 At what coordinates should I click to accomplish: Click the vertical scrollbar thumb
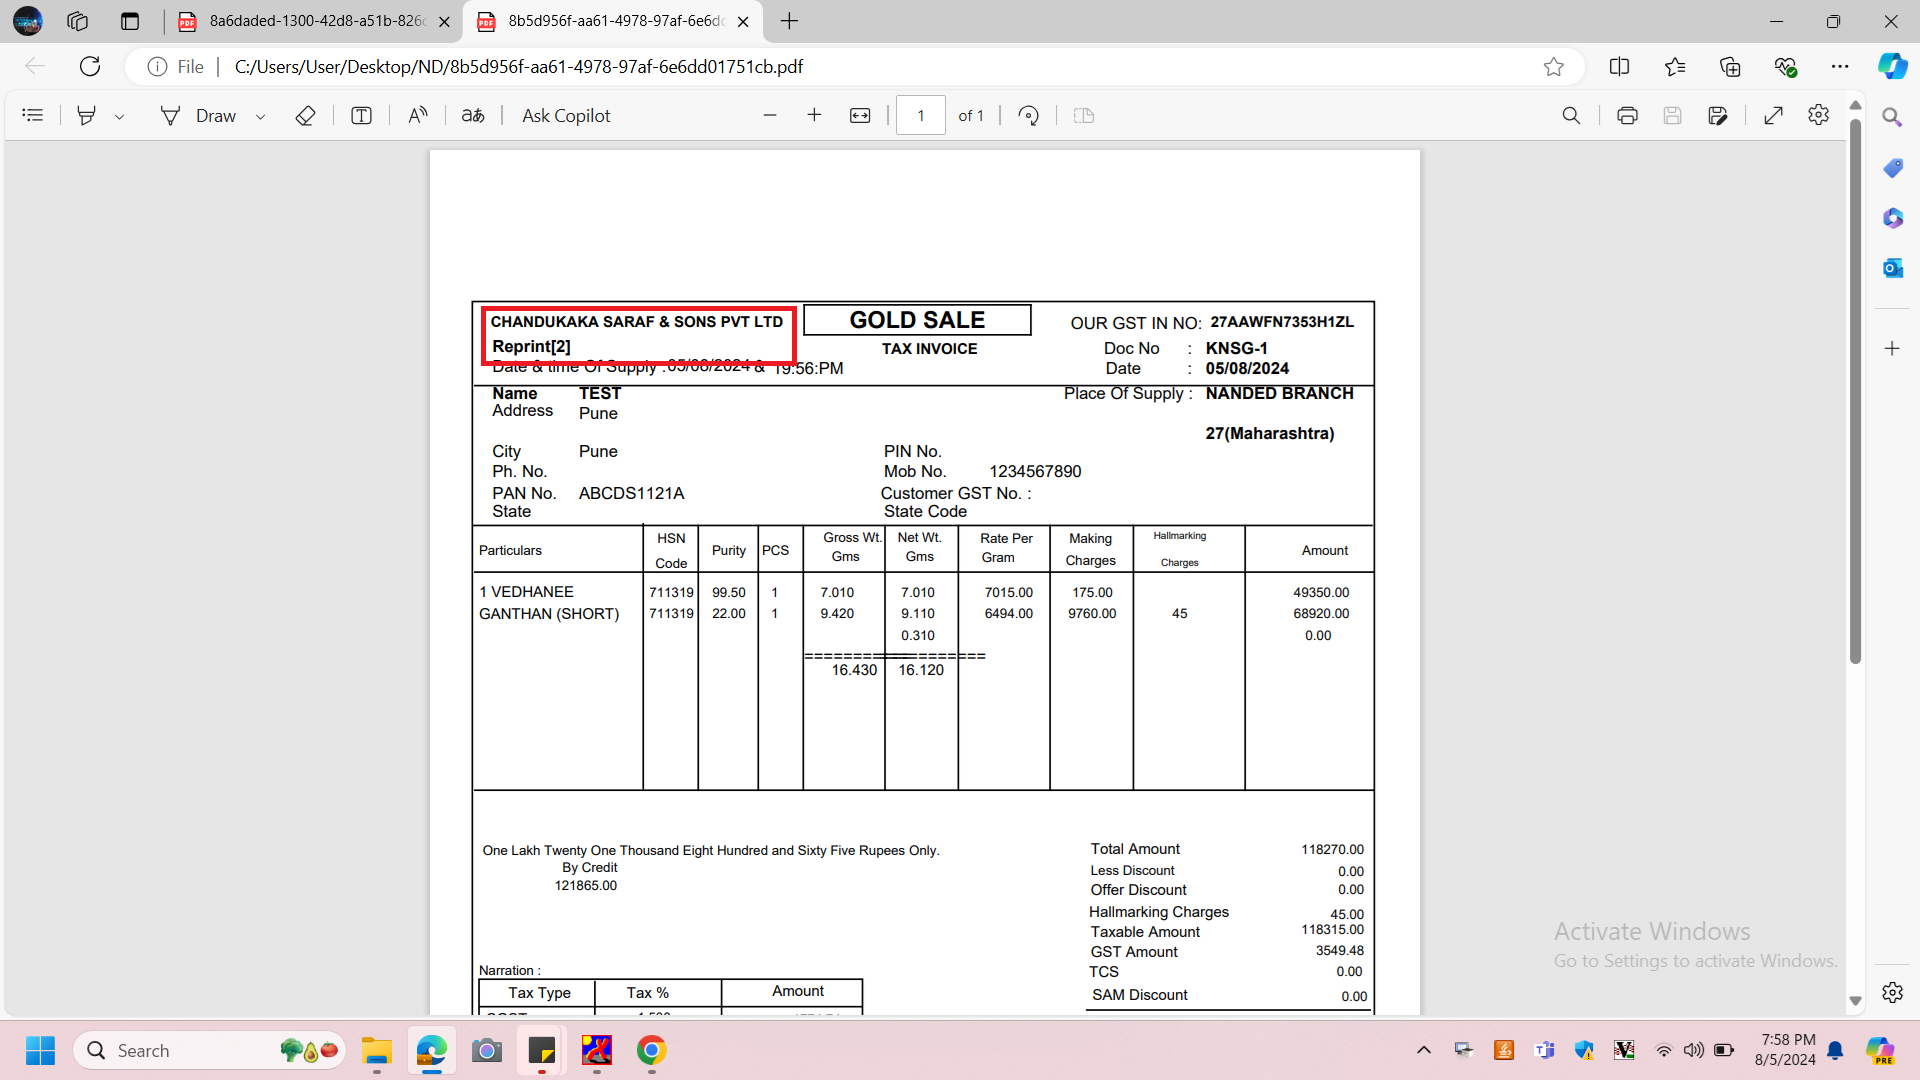[x=1855, y=390]
